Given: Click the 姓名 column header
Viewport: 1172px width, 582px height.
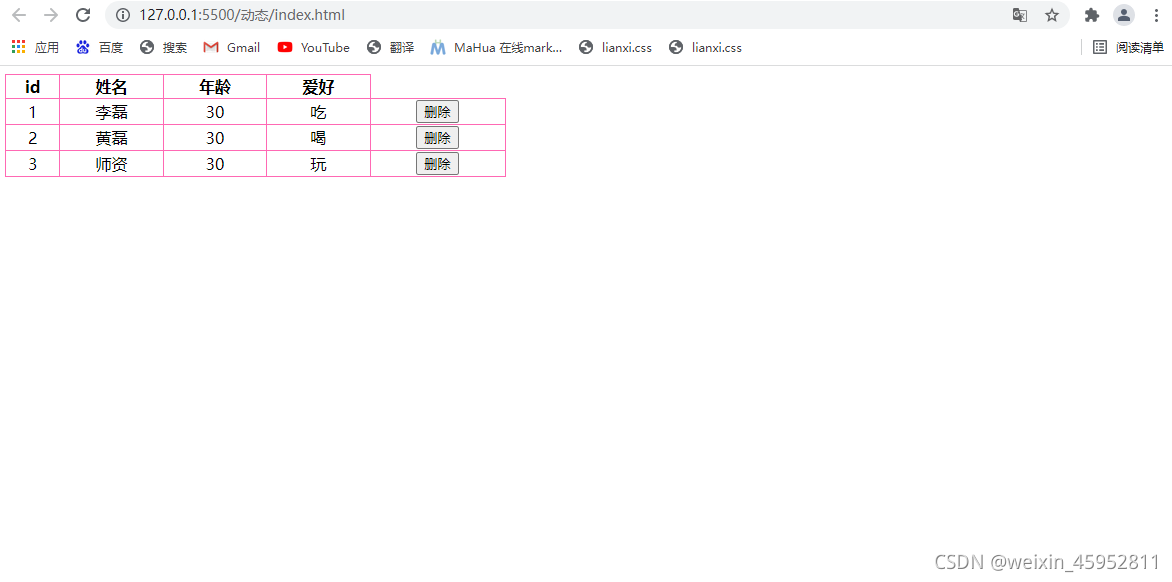Looking at the screenshot, I should point(111,87).
